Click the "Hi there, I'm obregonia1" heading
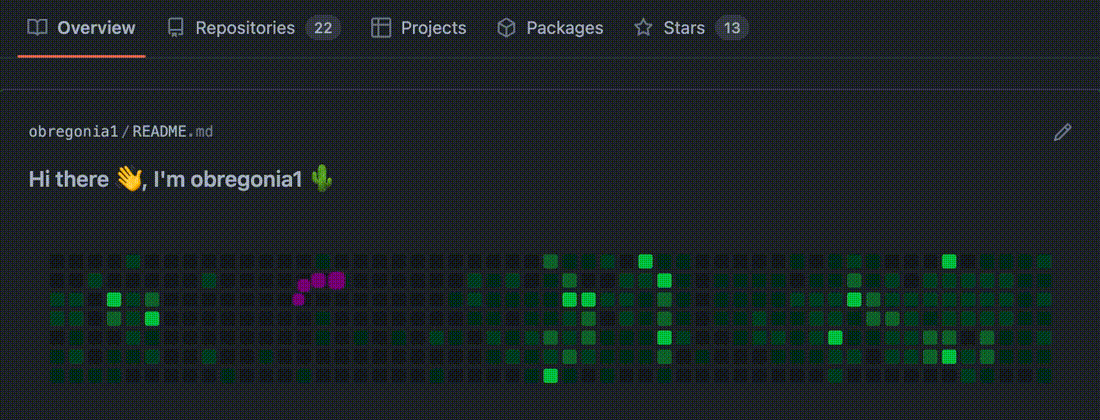The width and height of the screenshot is (1100, 420). click(x=181, y=179)
